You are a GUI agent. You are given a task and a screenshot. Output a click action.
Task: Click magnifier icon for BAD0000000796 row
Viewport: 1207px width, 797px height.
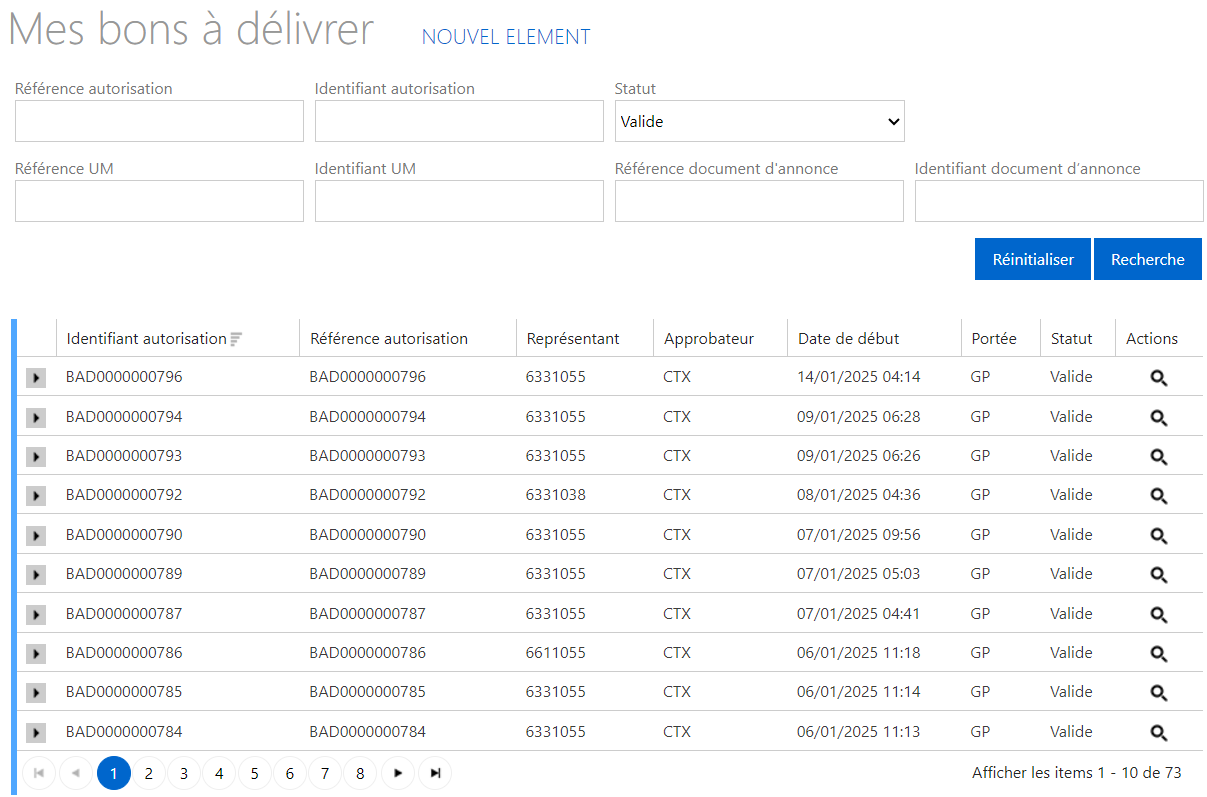coord(1158,378)
